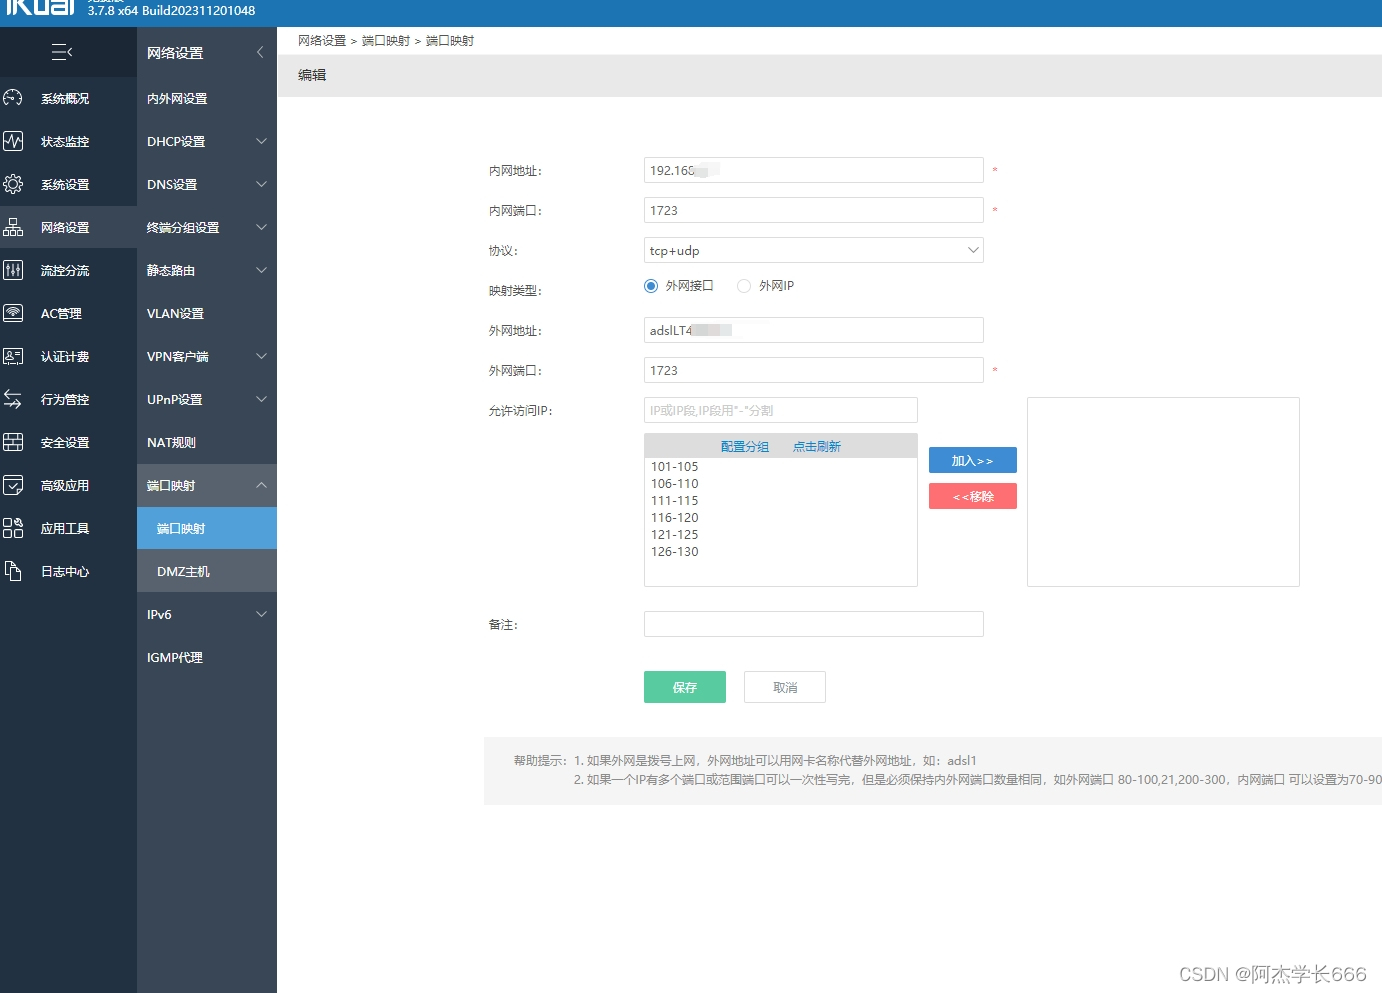Select group 126-130 in the list

[x=675, y=552]
